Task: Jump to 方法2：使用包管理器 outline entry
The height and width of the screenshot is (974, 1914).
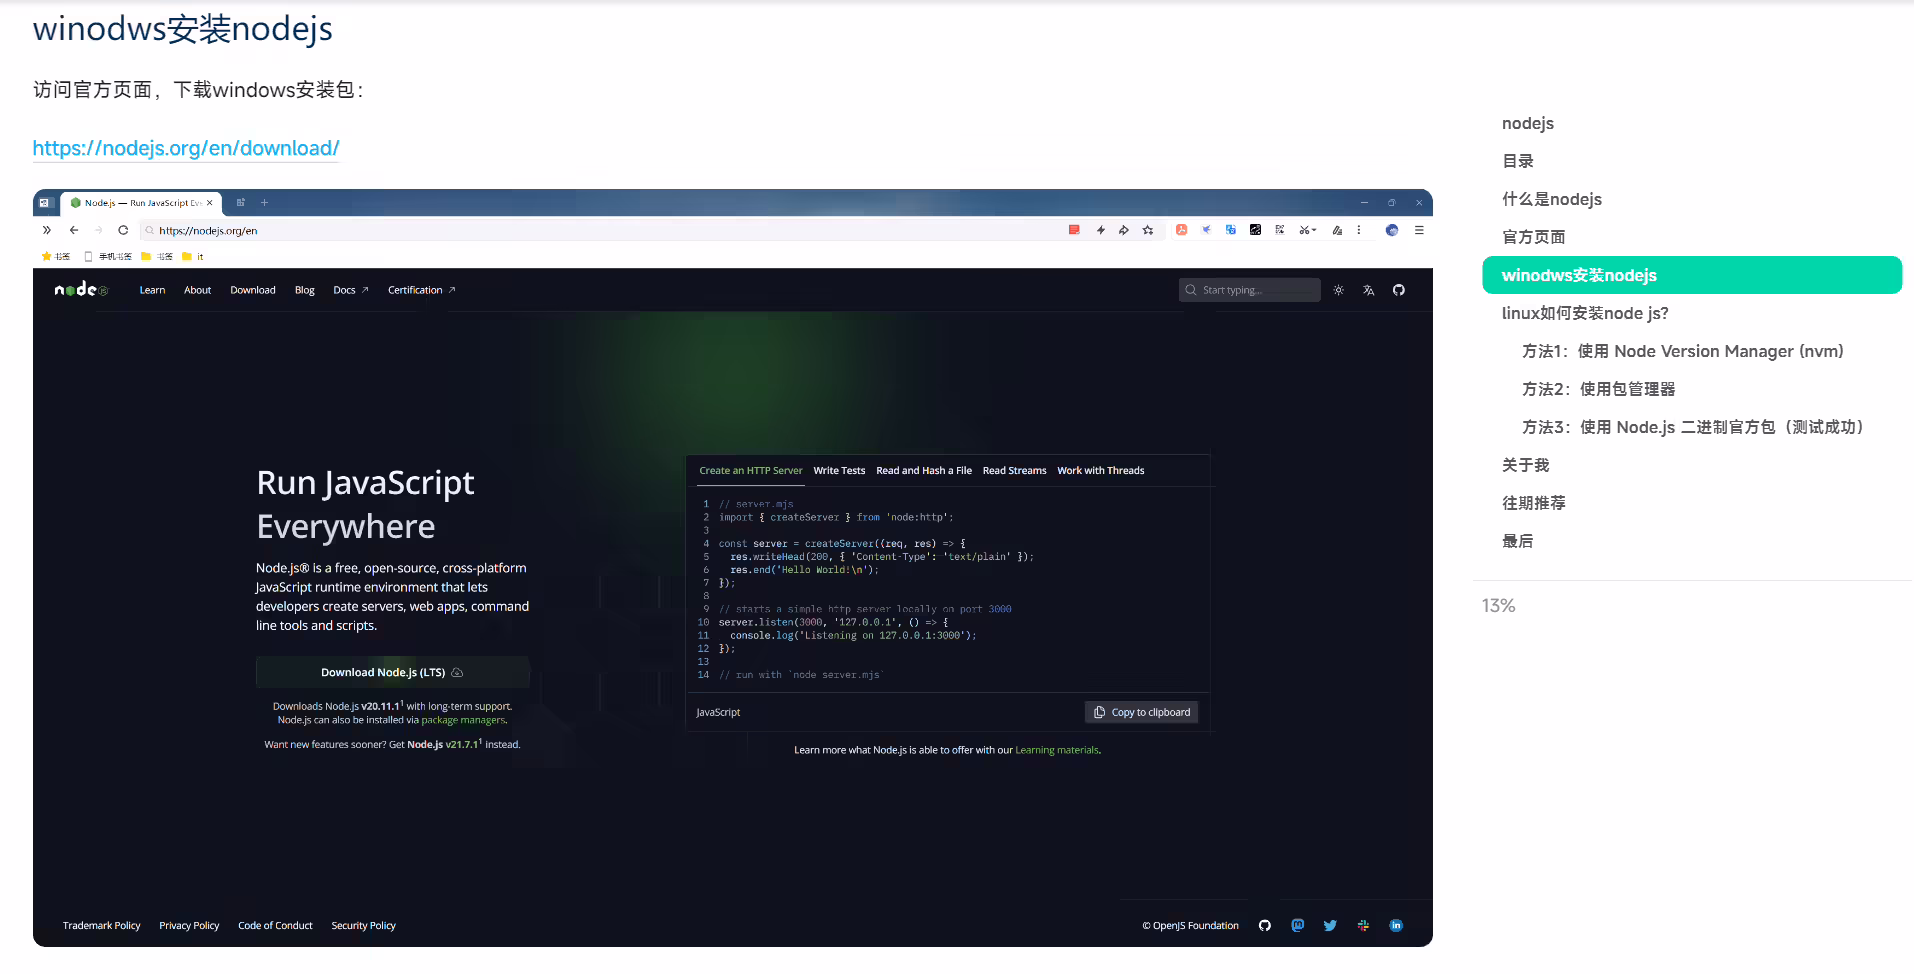Action: [x=1598, y=389]
